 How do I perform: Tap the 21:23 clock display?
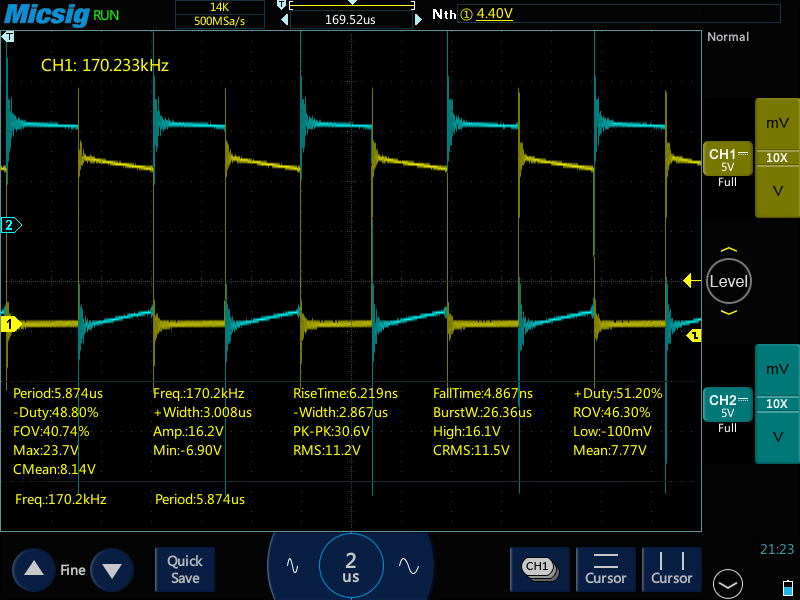point(777,549)
